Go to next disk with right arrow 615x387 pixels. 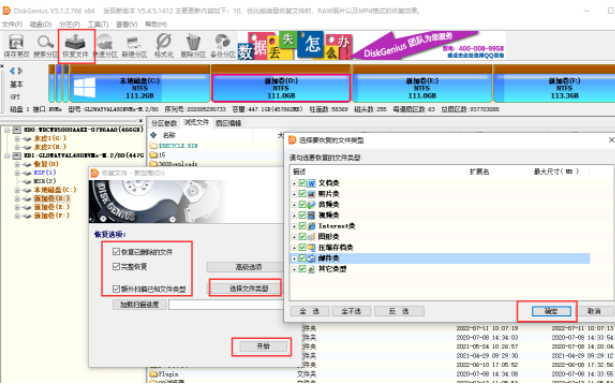pos(20,71)
